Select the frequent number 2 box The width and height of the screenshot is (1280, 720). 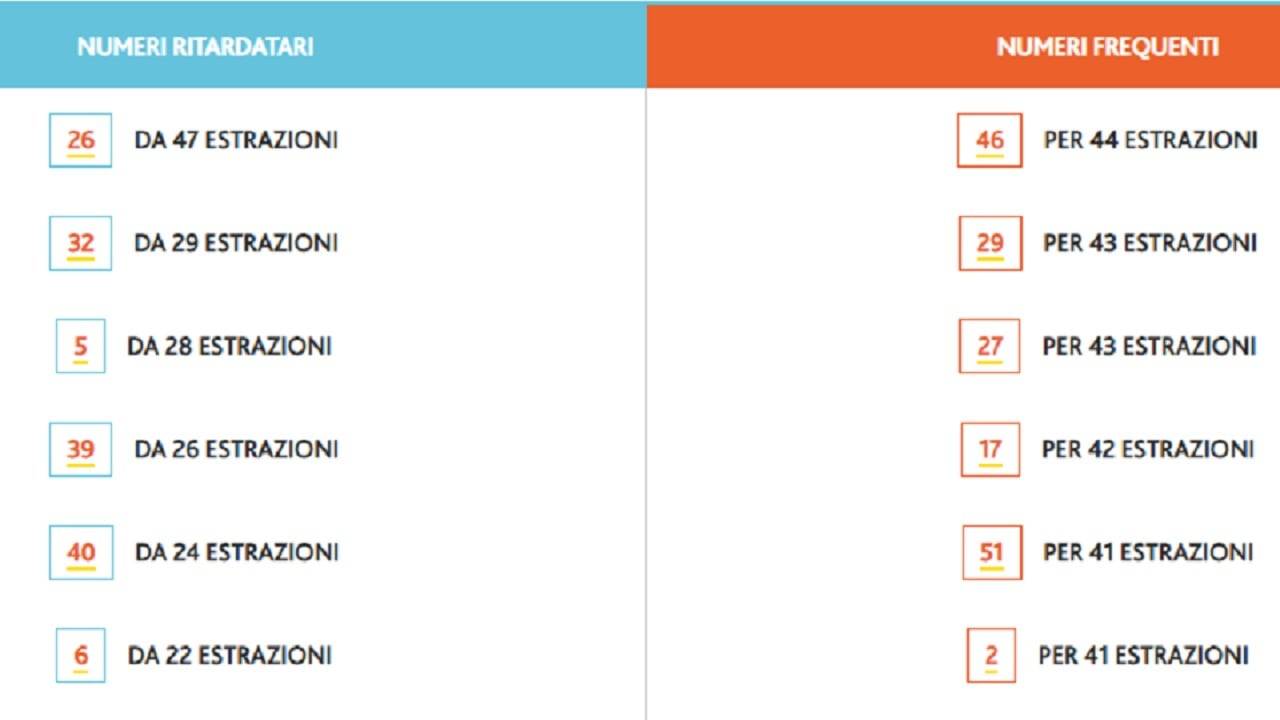[x=991, y=655]
